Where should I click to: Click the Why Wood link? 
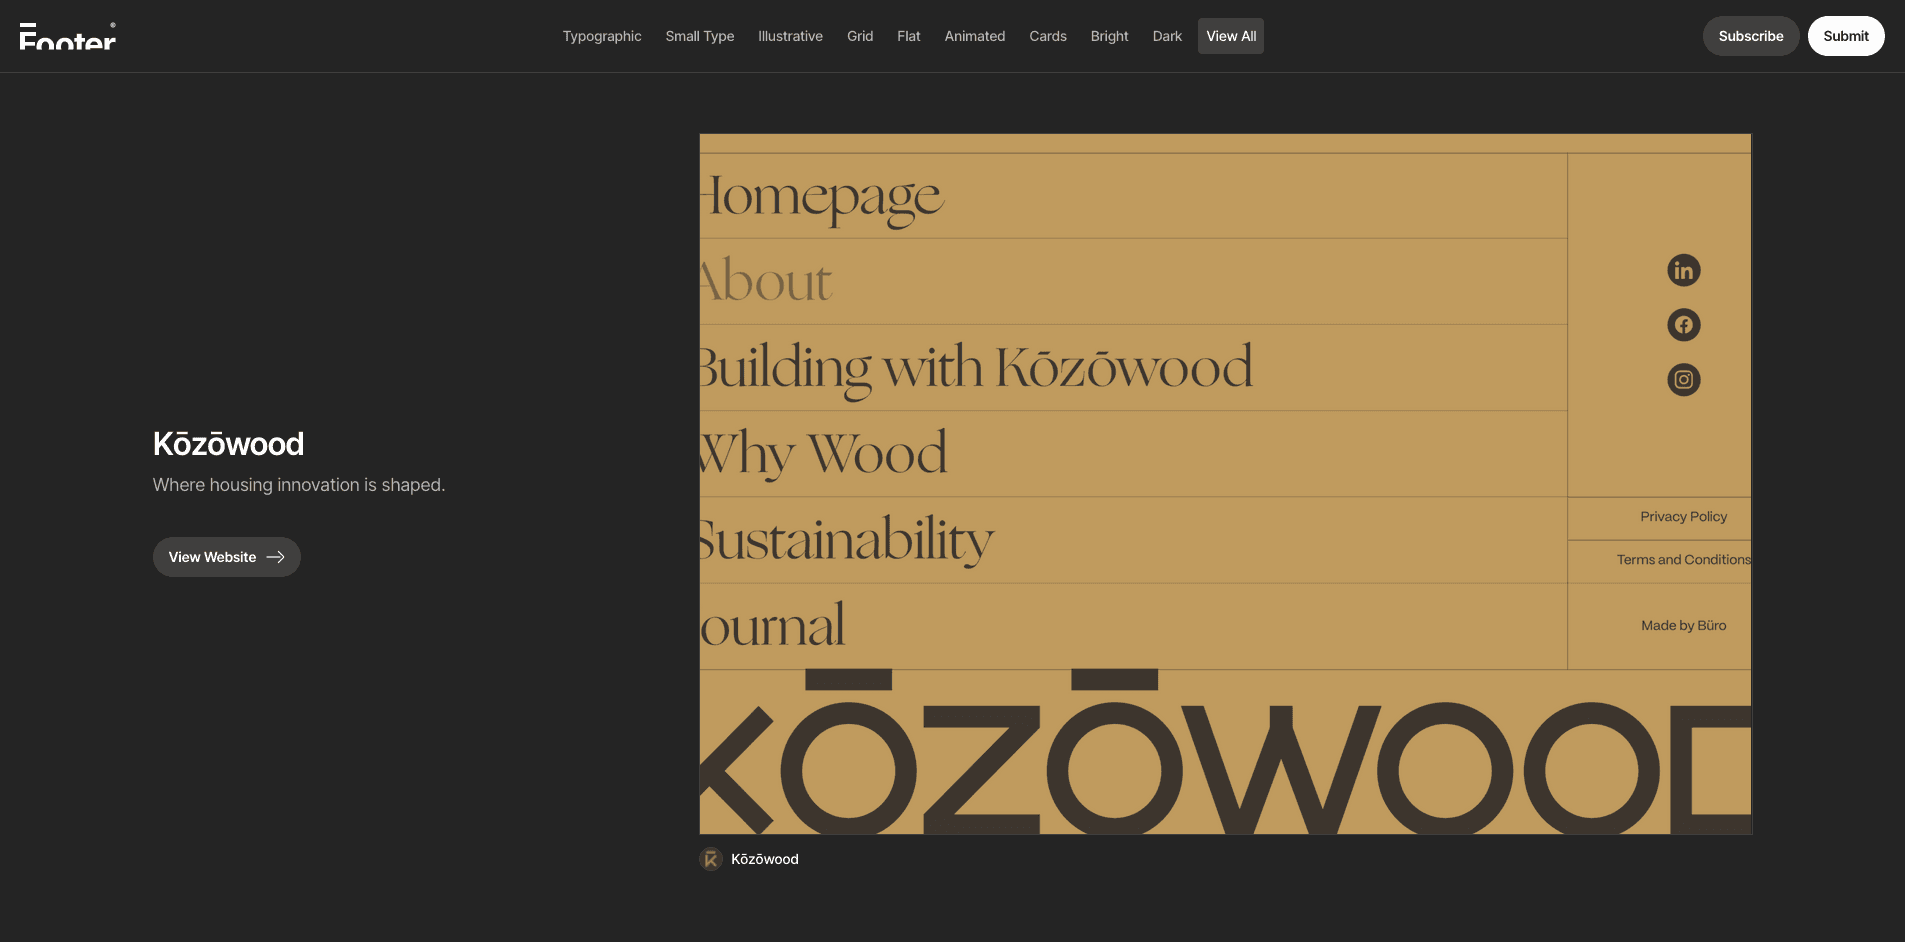pos(823,454)
